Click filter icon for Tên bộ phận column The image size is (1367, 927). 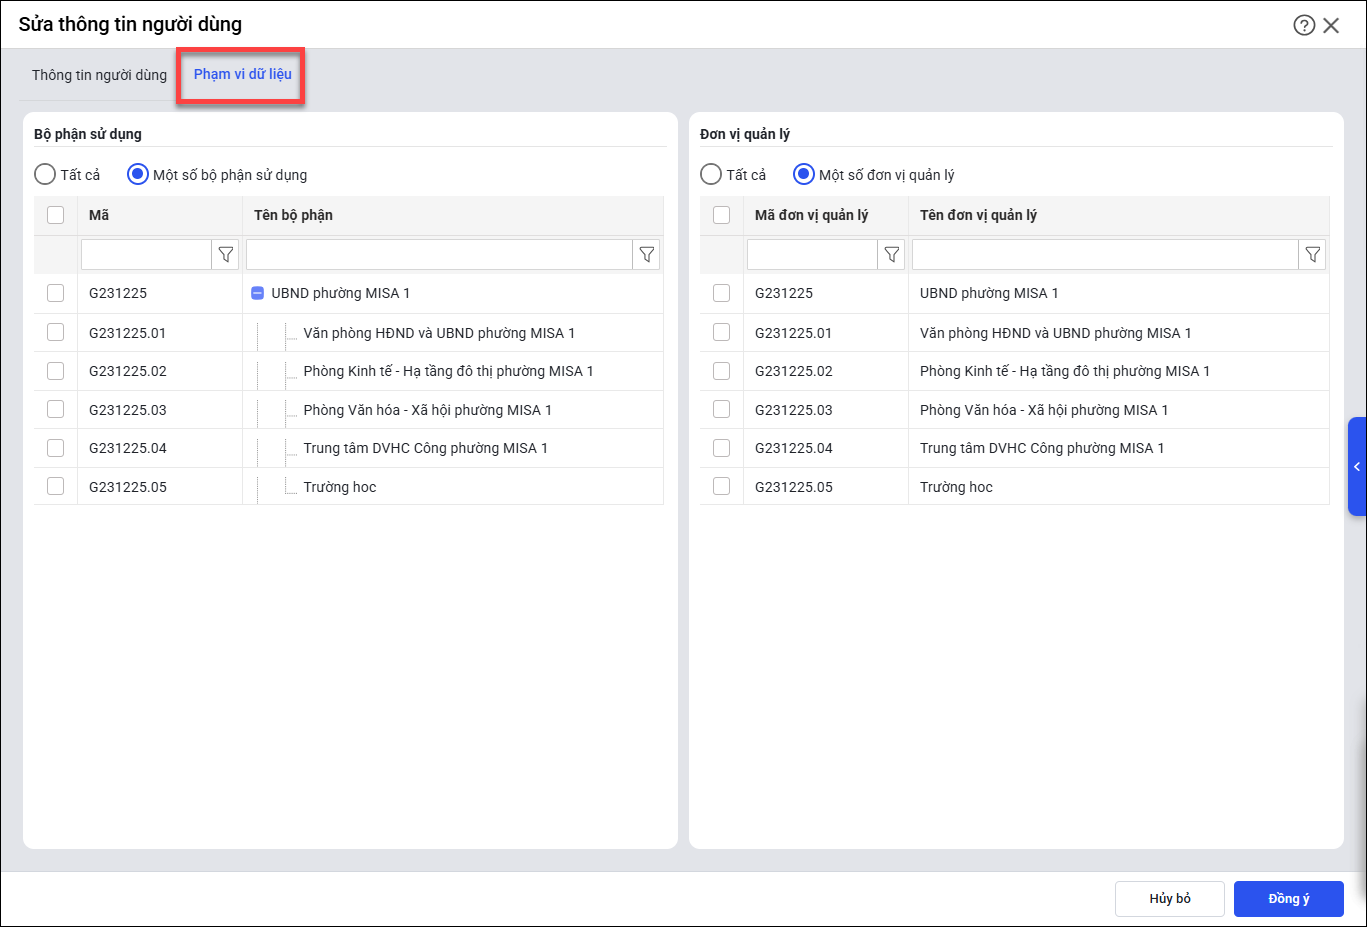tap(647, 255)
